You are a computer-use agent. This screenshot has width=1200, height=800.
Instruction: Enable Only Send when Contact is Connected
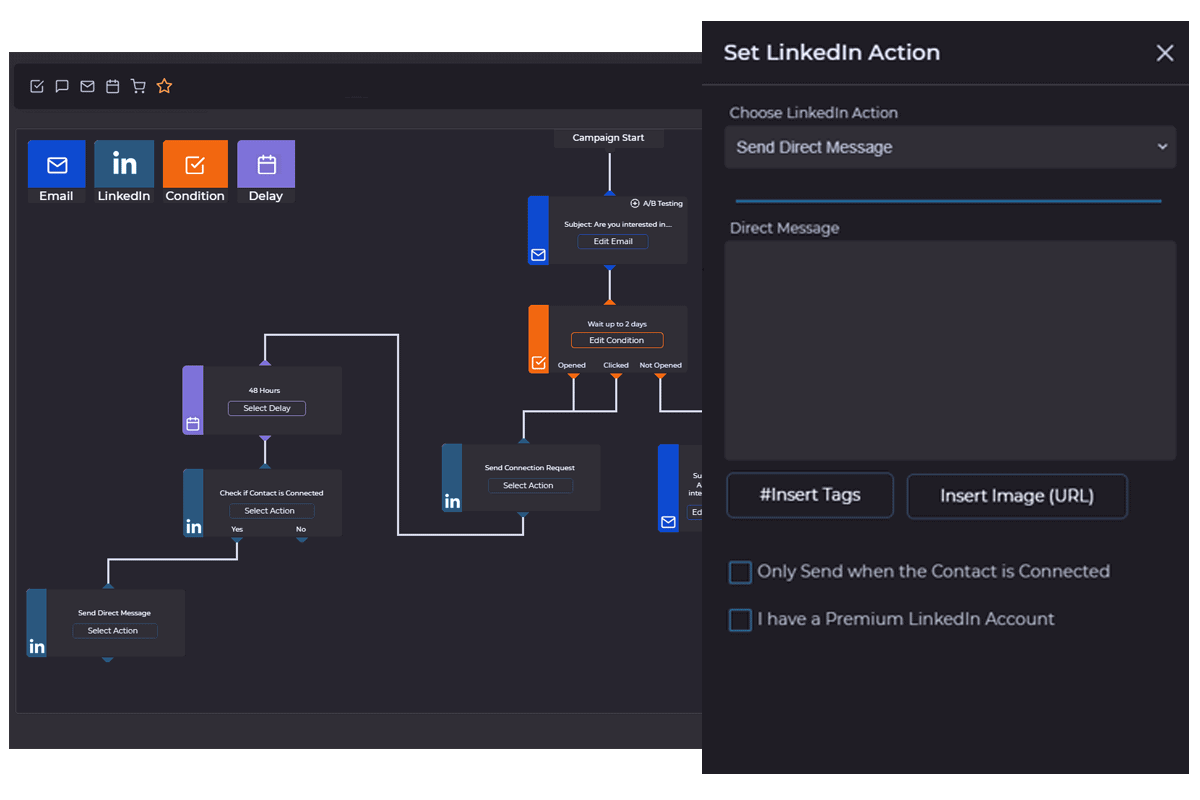point(740,572)
